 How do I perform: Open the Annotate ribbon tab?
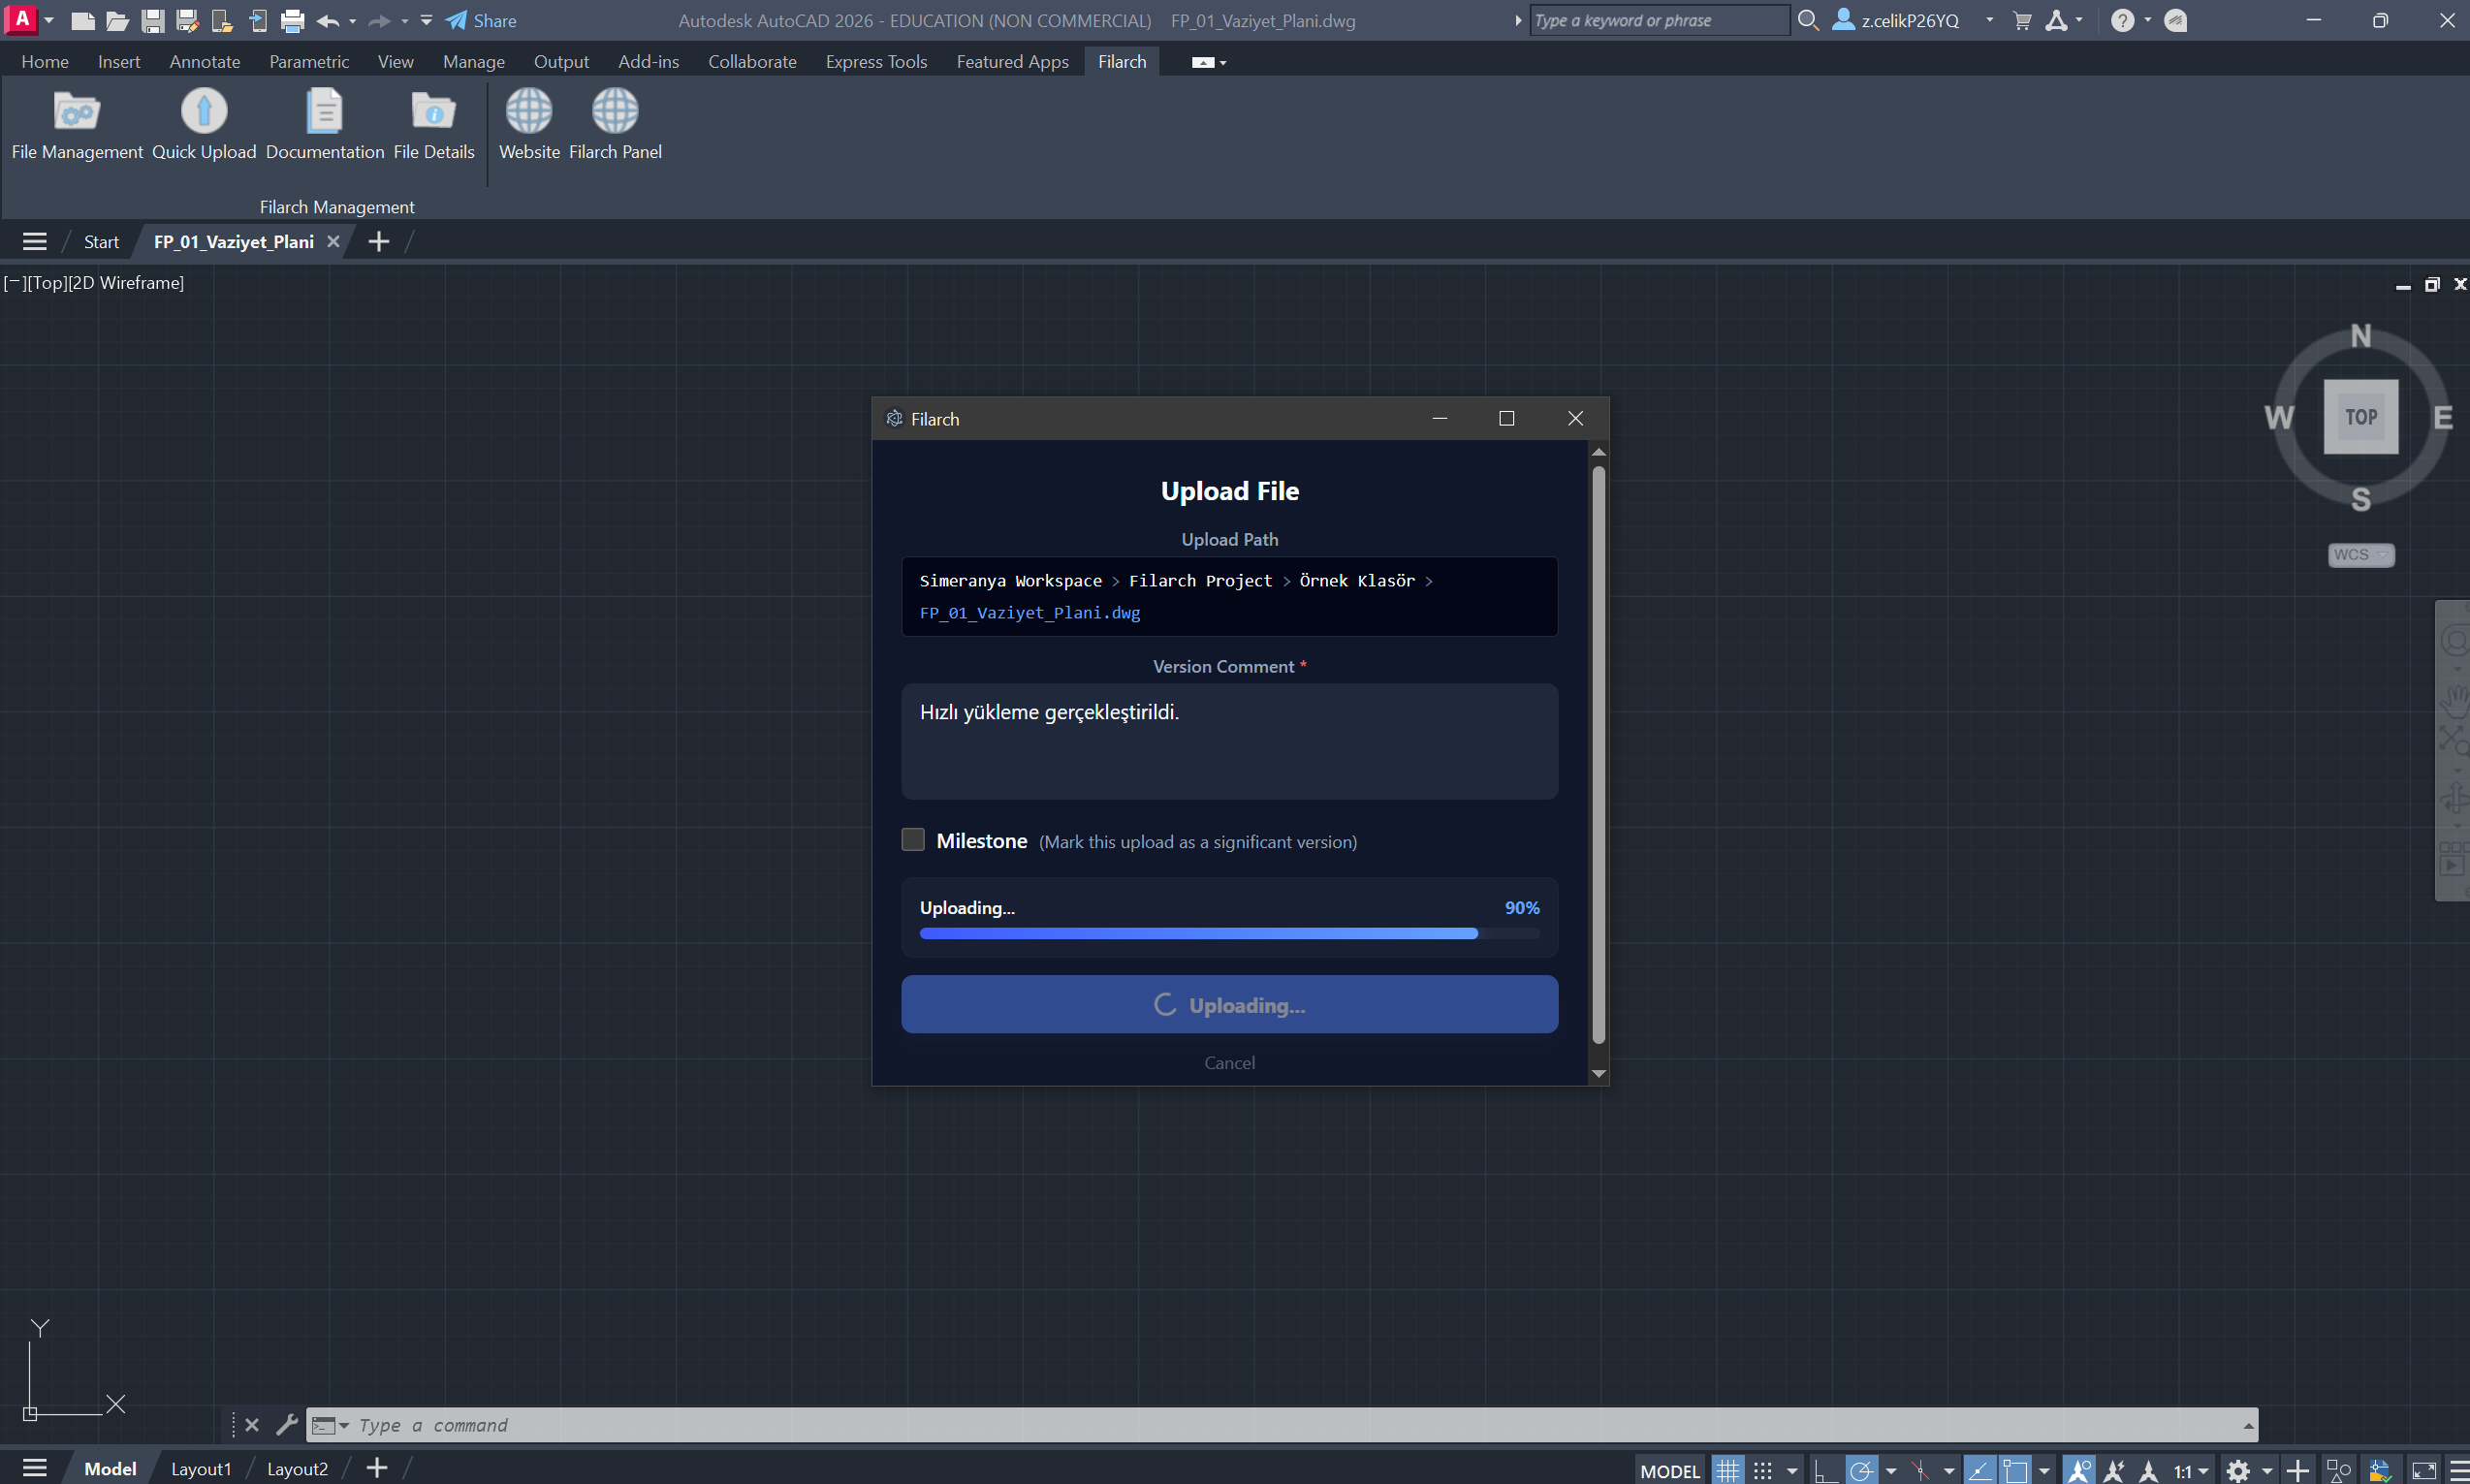pyautogui.click(x=205, y=62)
